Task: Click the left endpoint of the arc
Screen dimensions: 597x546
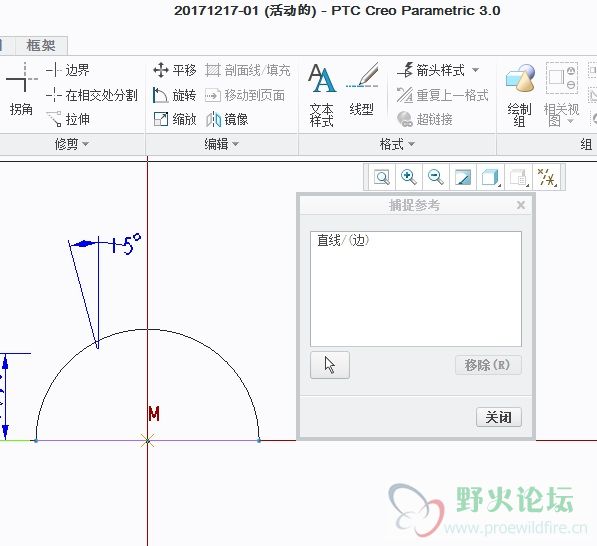Action: tap(36, 441)
